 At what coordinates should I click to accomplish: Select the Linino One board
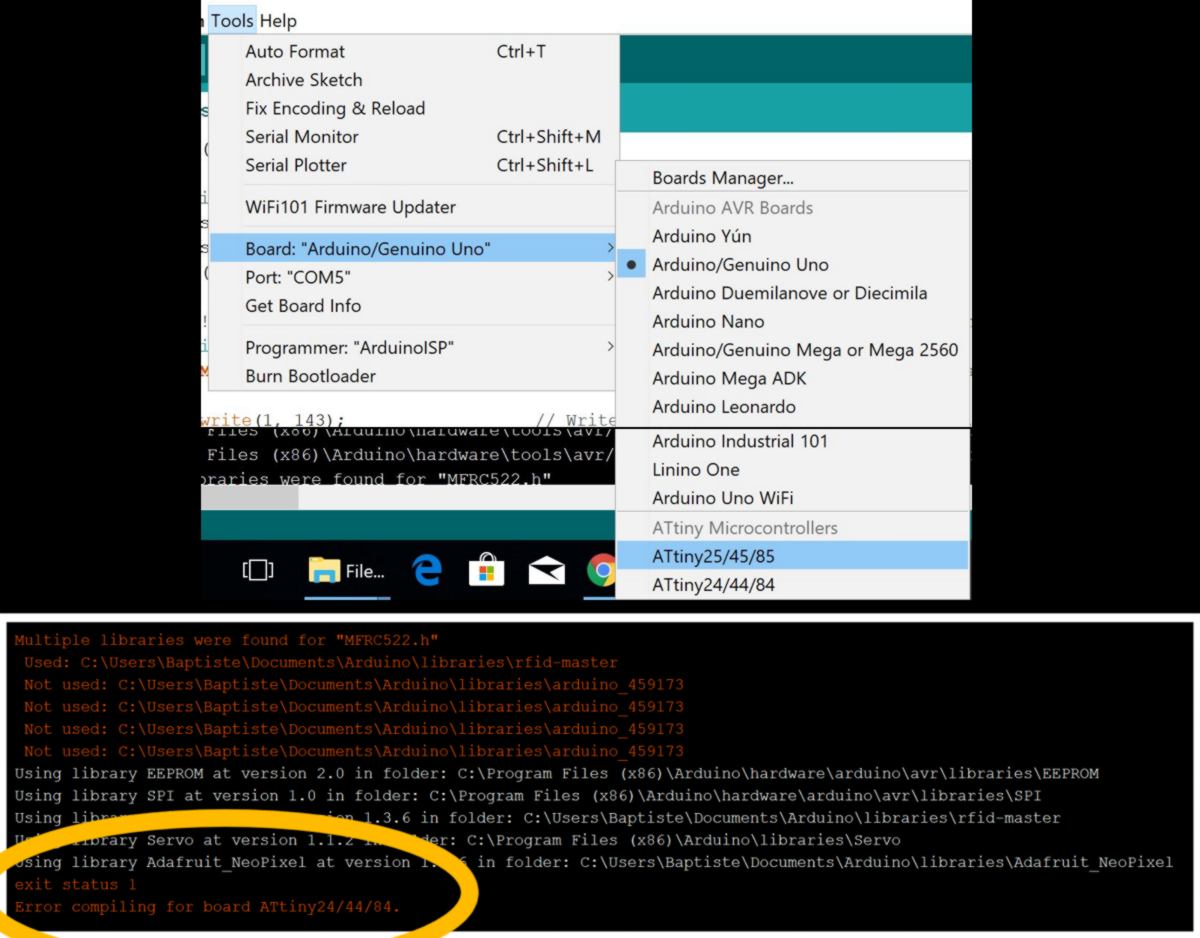(793, 470)
